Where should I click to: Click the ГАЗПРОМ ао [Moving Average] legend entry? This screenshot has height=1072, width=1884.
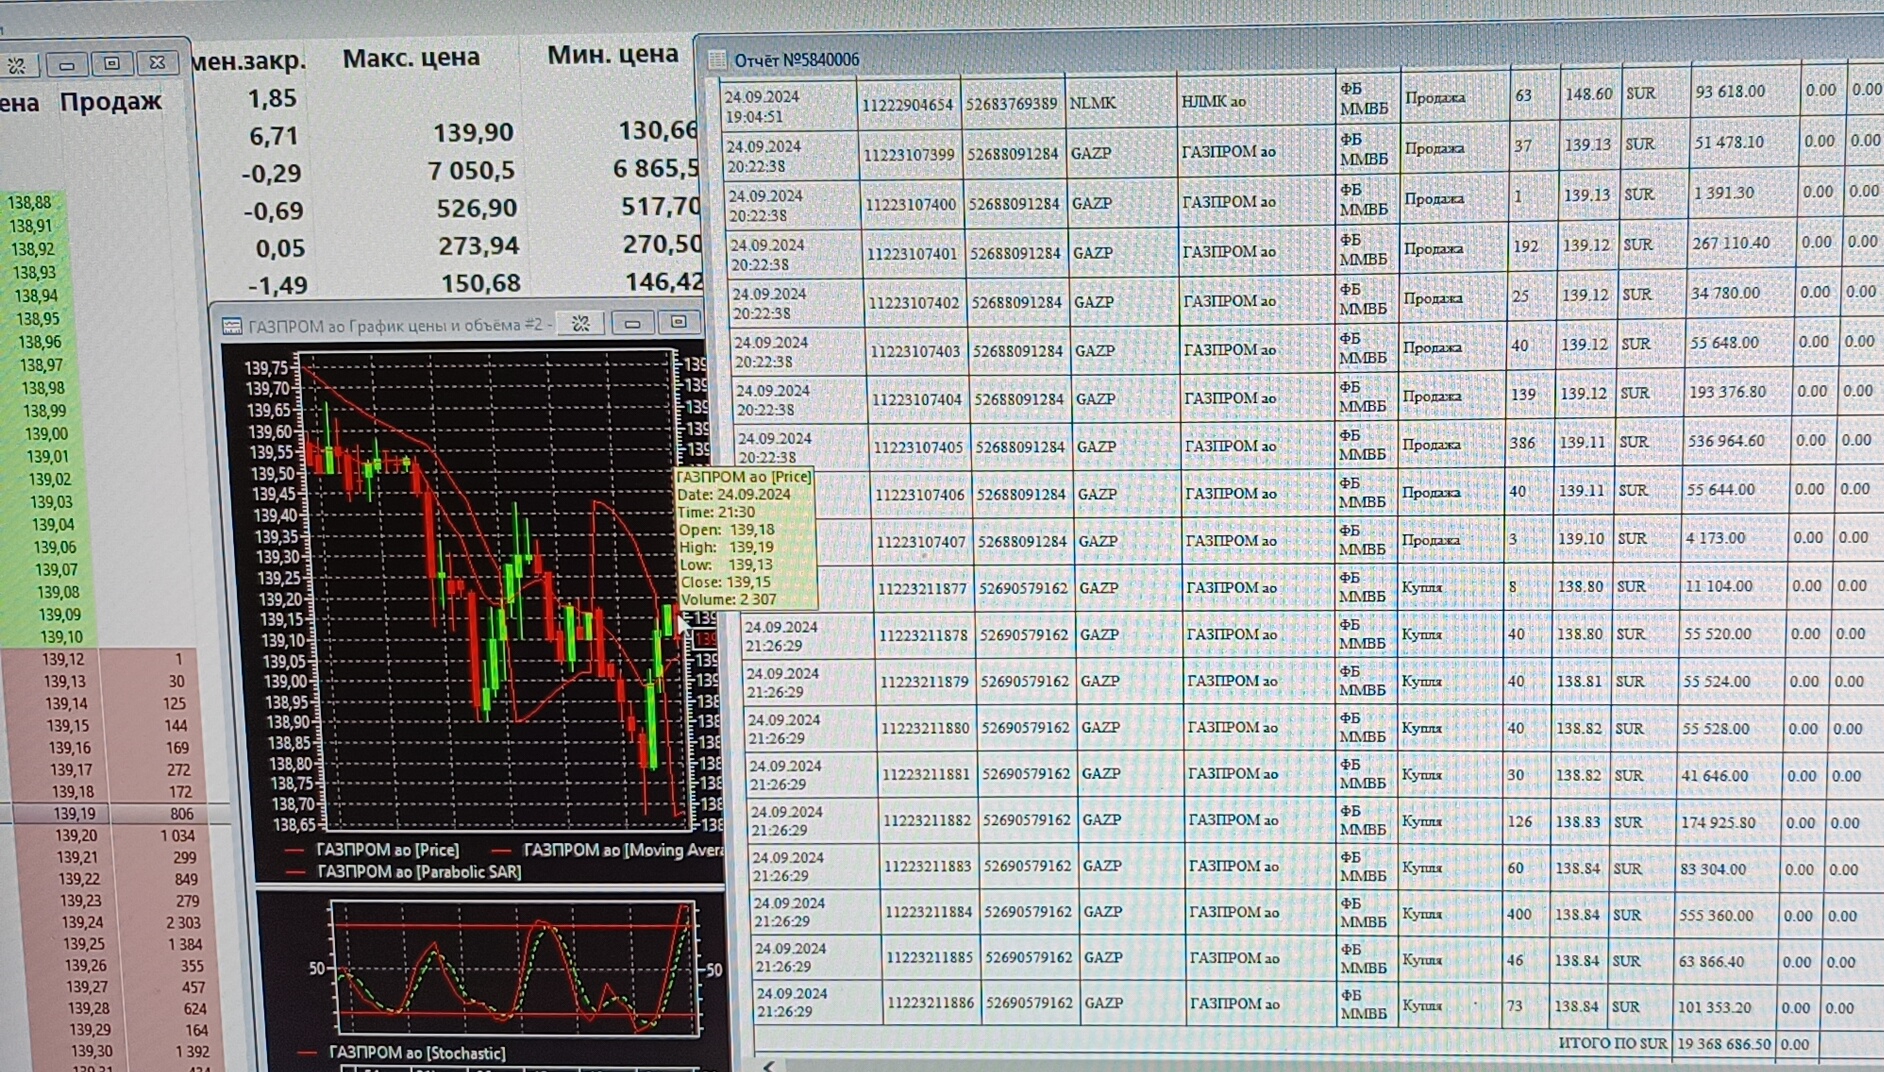(x=623, y=850)
